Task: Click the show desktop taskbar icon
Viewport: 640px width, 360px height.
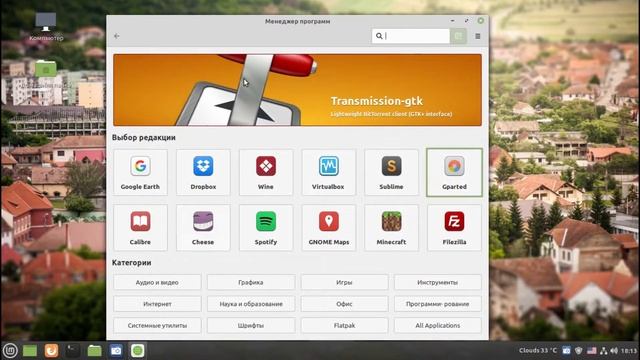Action: tap(30, 351)
